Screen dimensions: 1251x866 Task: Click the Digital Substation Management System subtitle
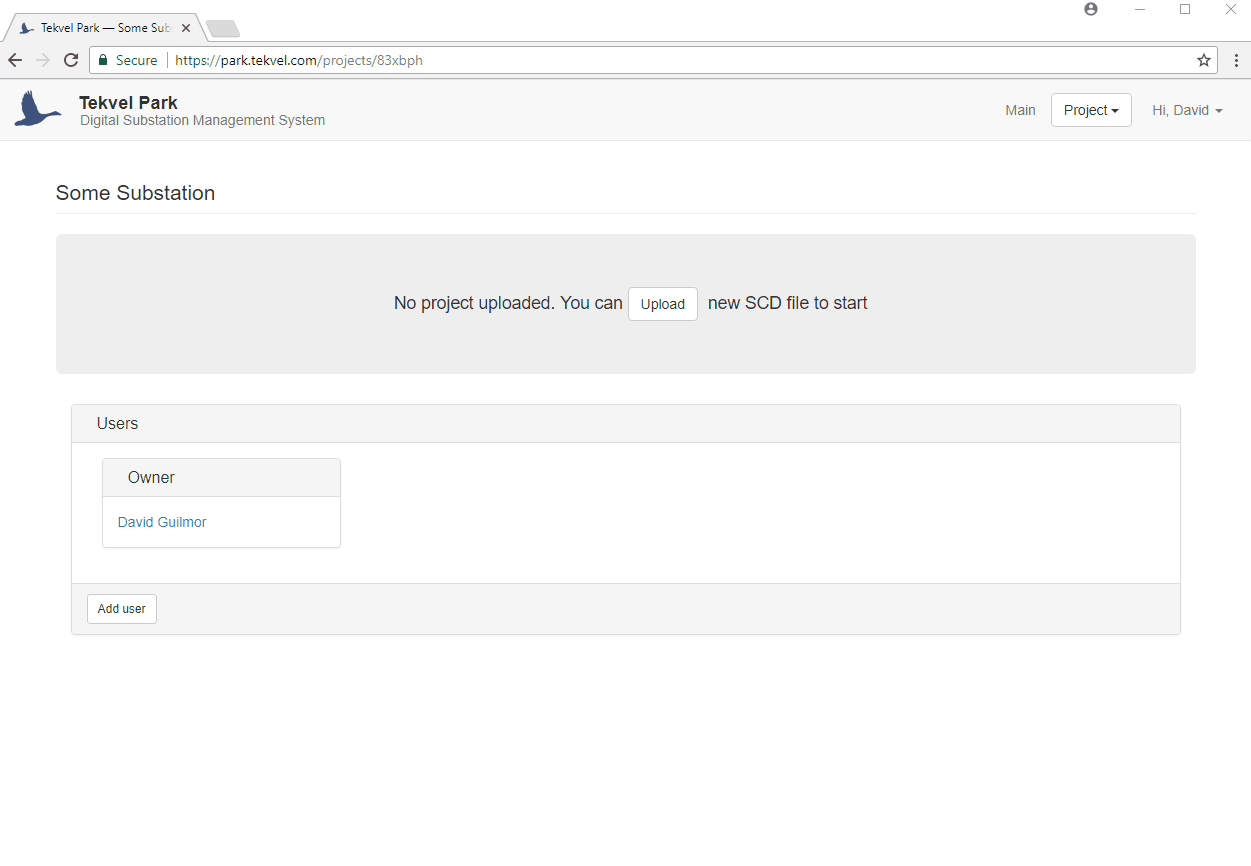pos(202,120)
